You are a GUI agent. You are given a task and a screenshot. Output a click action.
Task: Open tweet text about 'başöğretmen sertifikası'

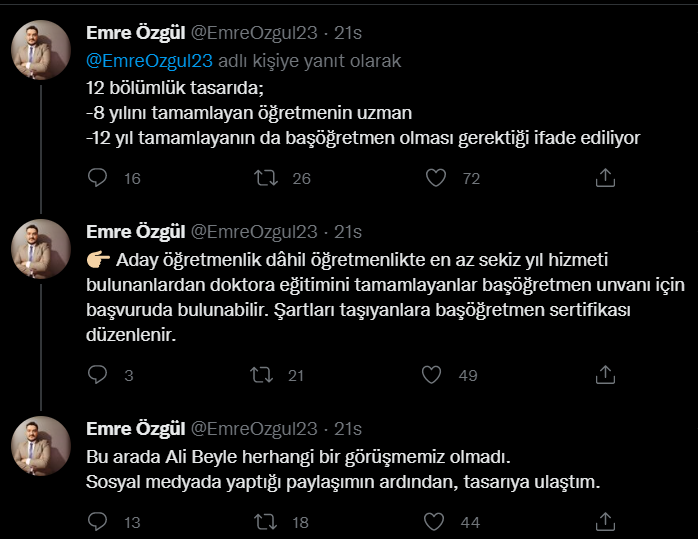coord(385,297)
